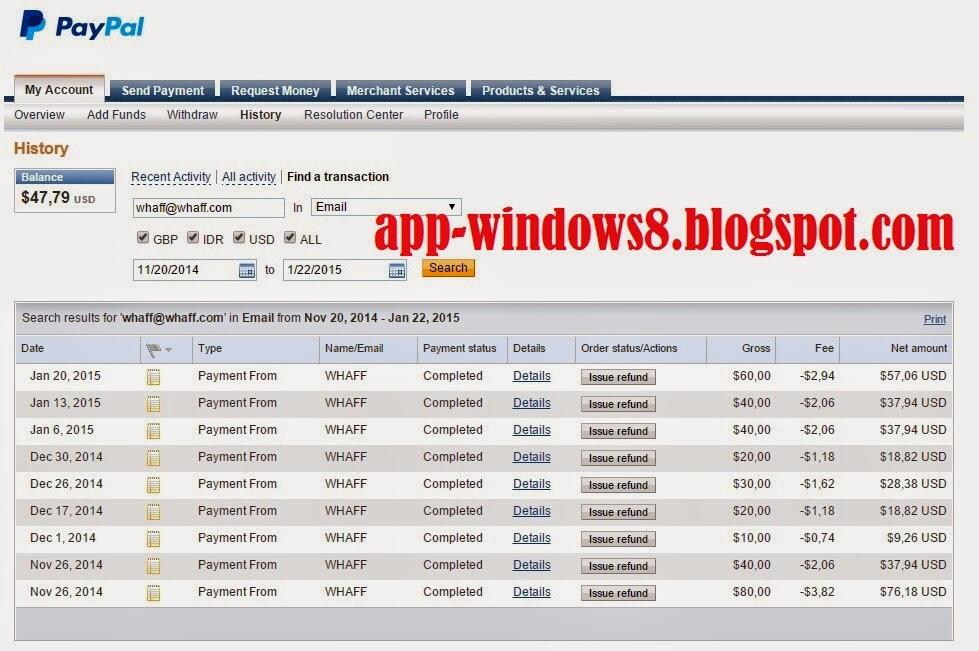Expand the flag column sort arrow
This screenshot has height=651, width=979.
coord(169,350)
